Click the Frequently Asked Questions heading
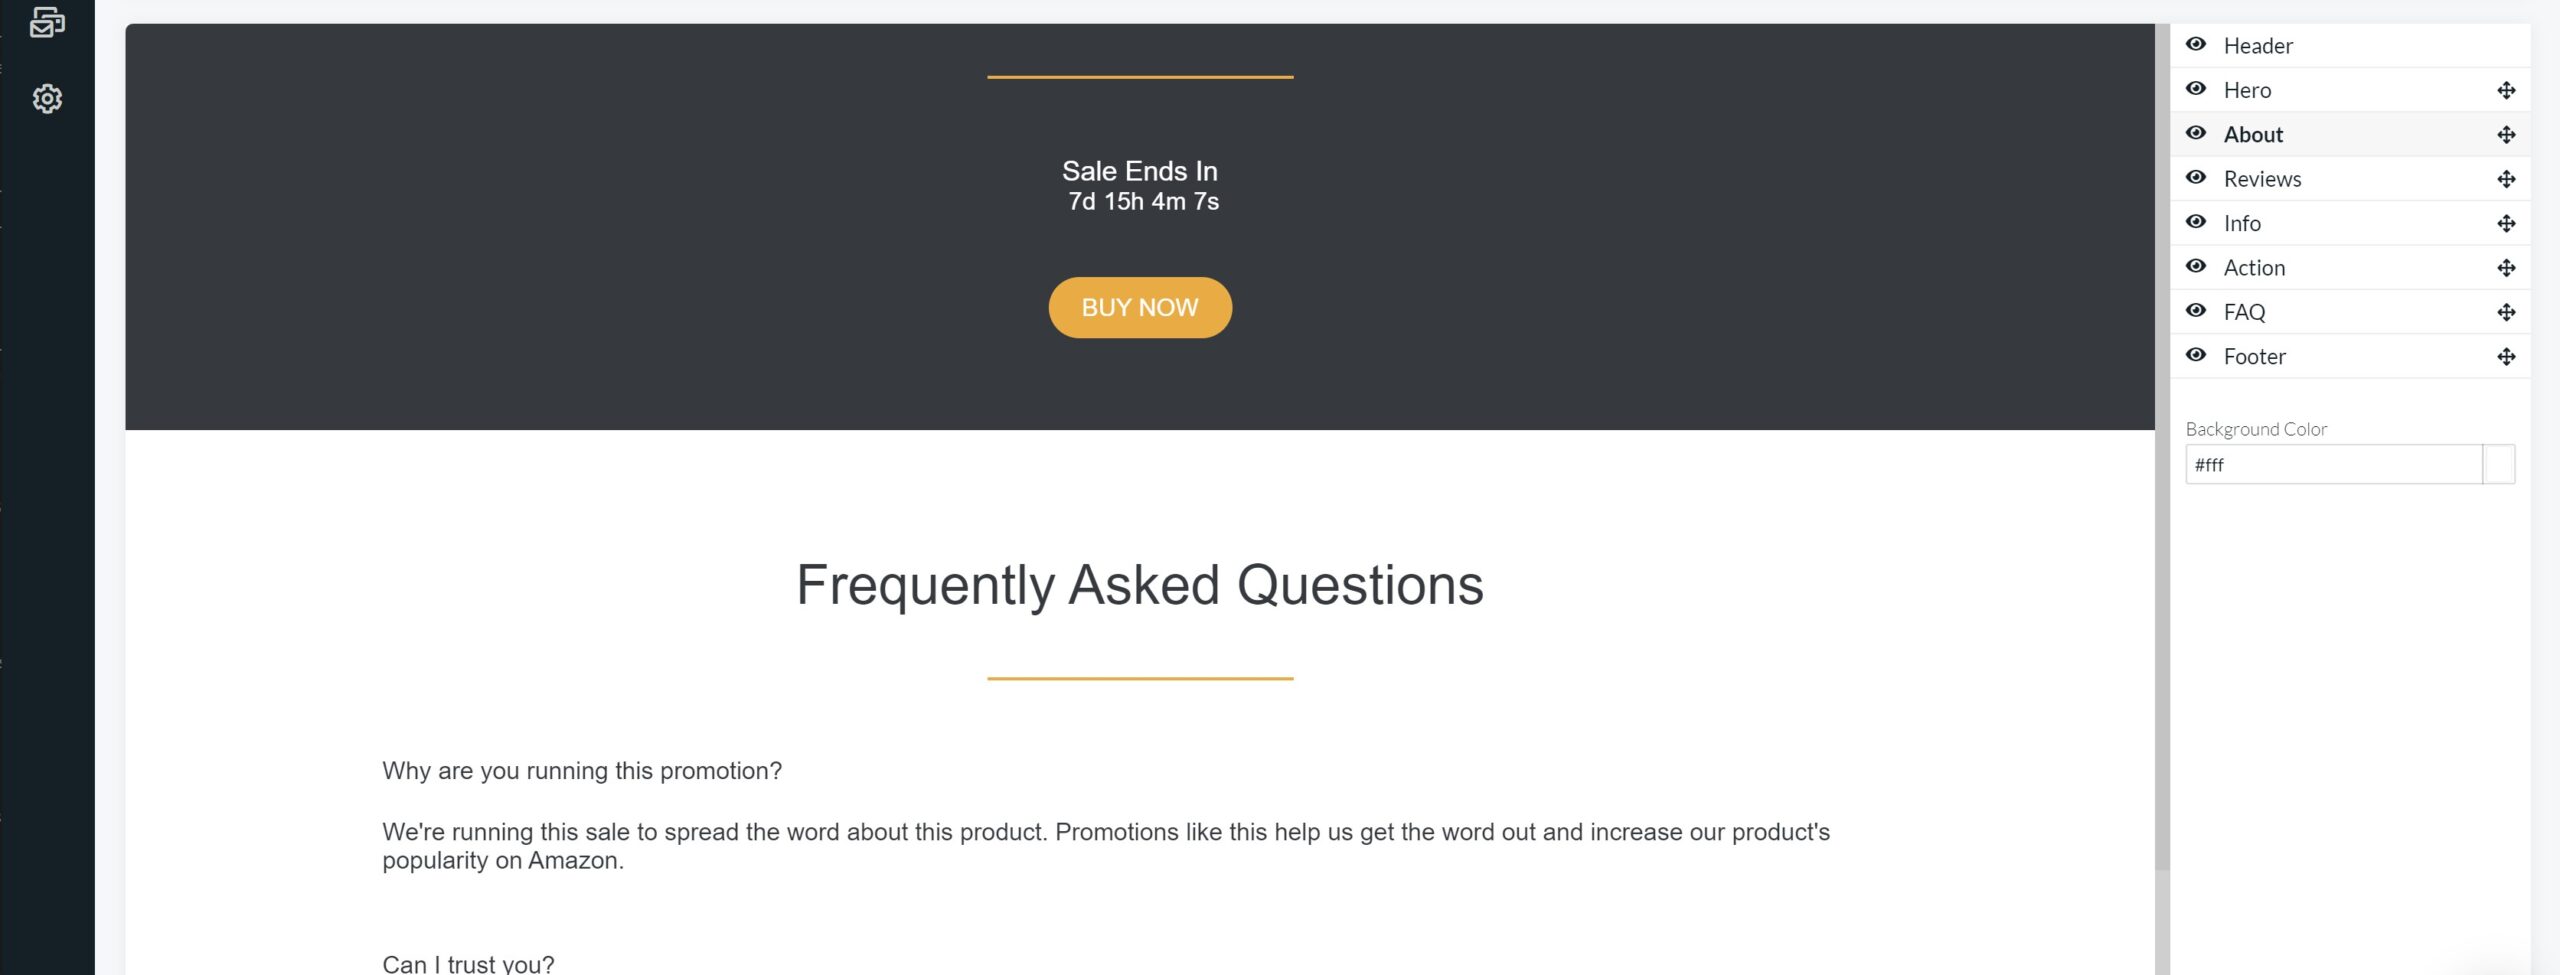 pos(1139,585)
